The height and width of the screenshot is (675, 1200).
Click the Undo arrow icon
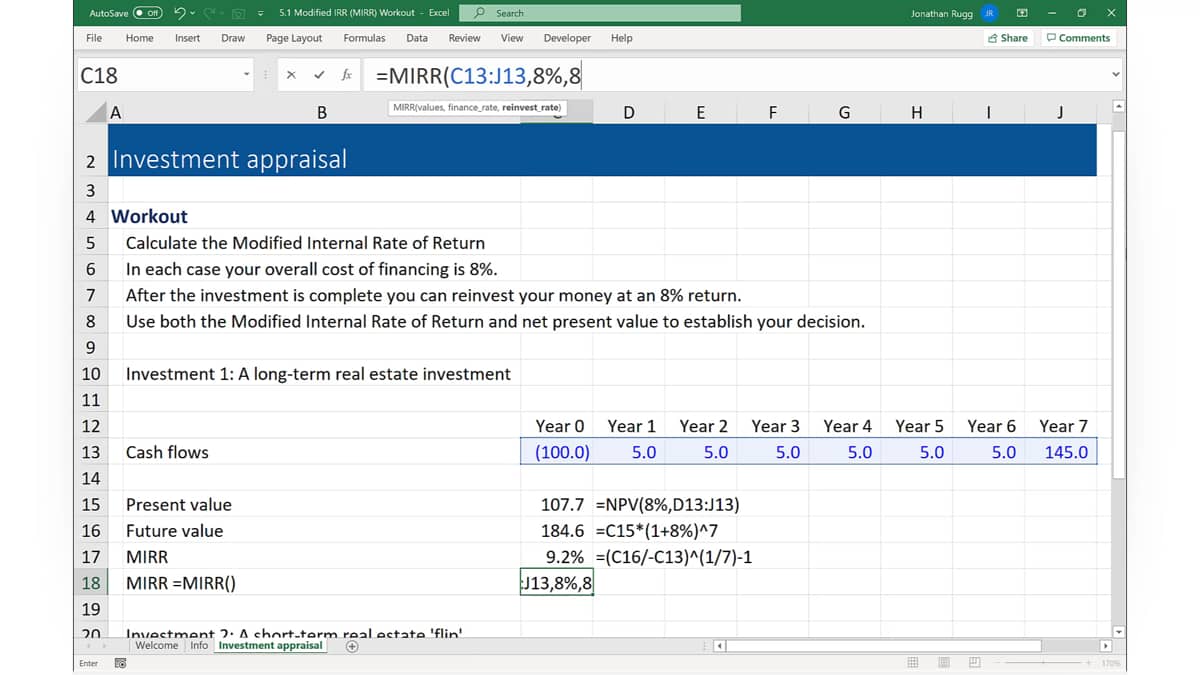pos(178,13)
